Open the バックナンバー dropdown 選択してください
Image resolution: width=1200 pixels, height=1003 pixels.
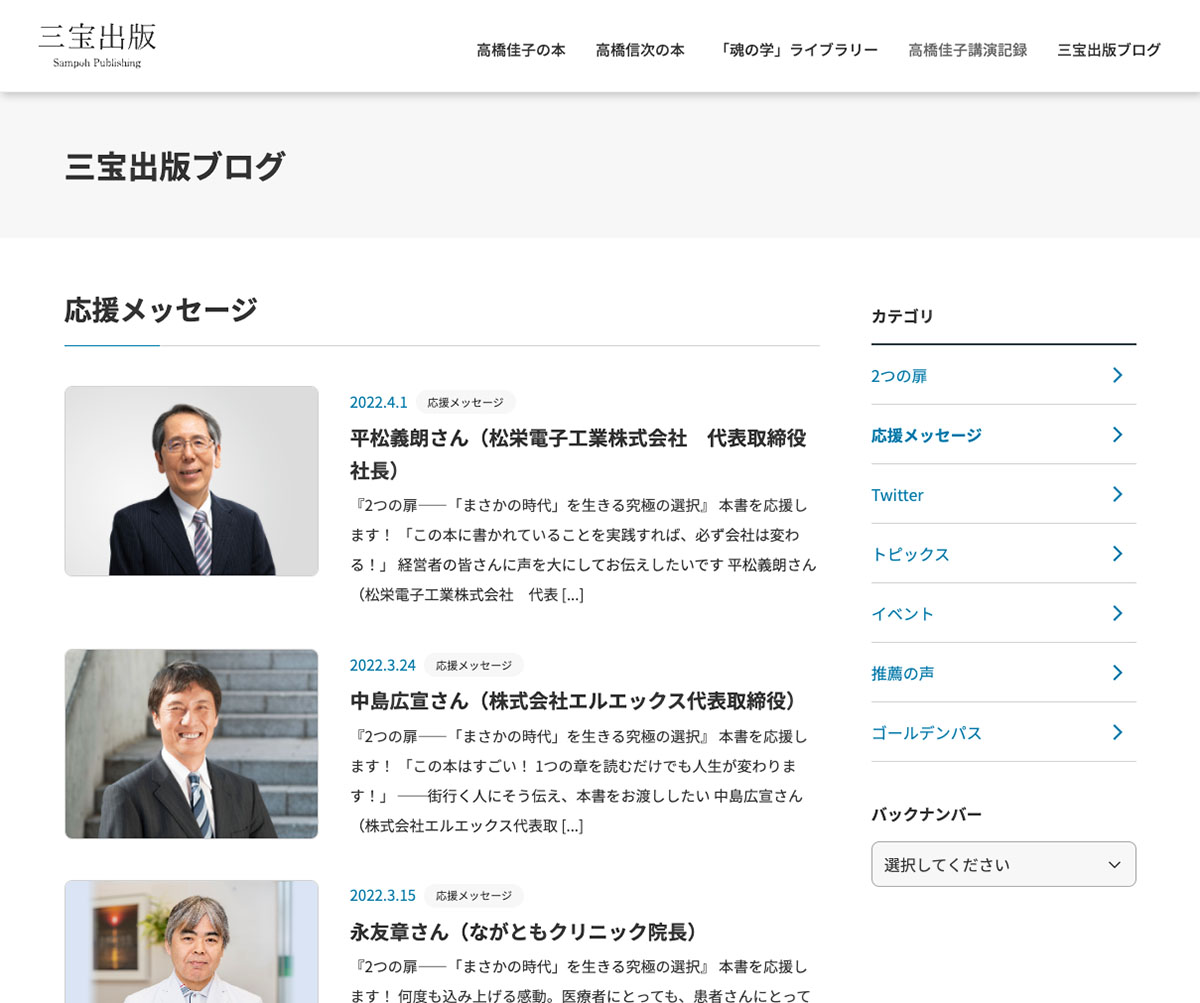(1003, 864)
